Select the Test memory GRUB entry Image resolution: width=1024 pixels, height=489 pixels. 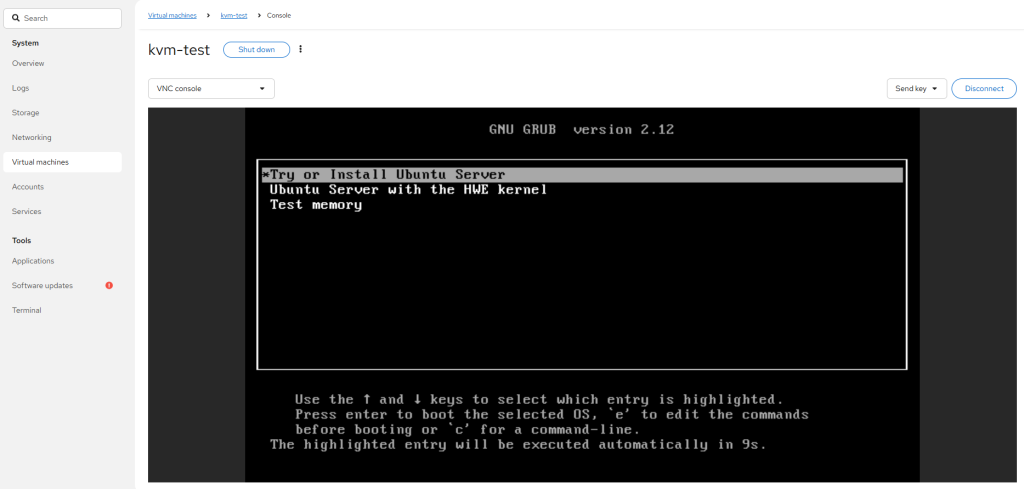[x=316, y=205]
